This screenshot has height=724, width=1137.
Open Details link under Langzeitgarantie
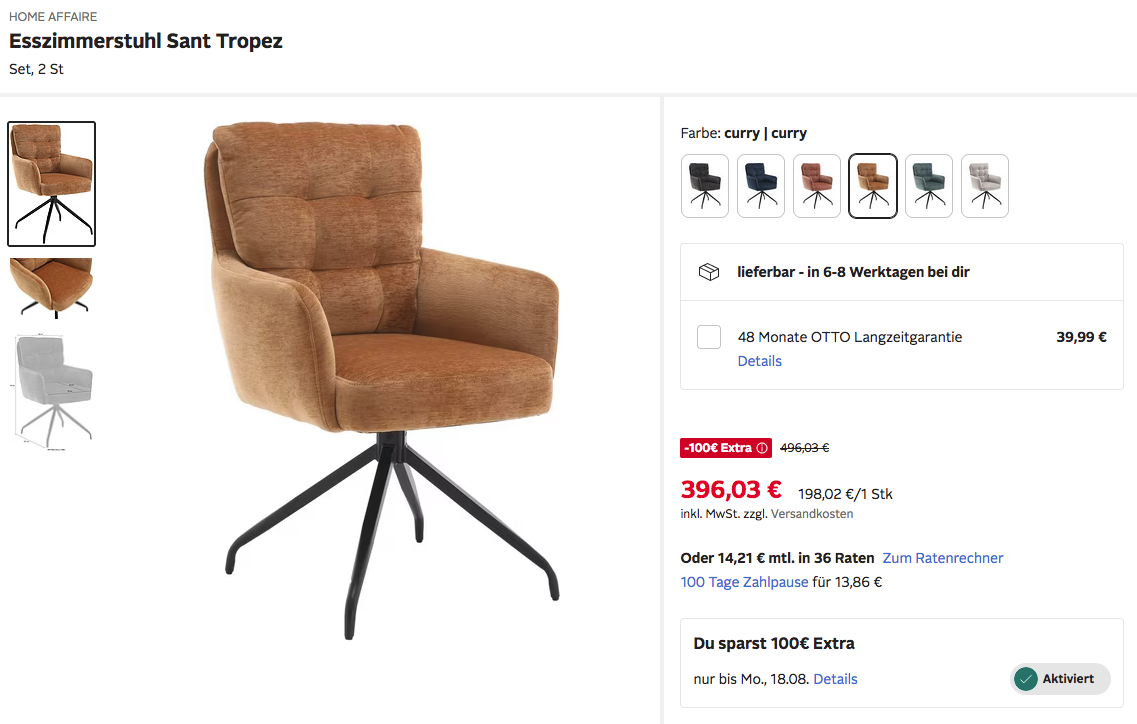tap(759, 361)
